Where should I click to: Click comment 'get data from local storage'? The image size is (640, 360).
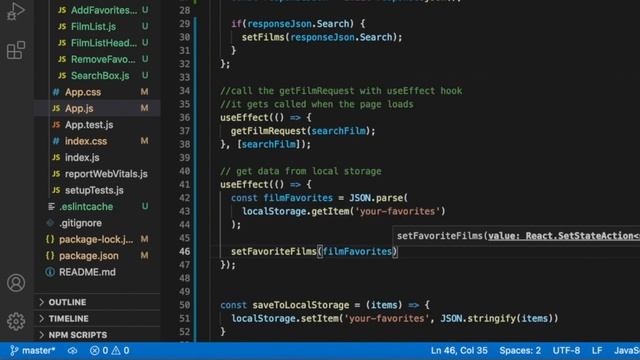tap(301, 171)
